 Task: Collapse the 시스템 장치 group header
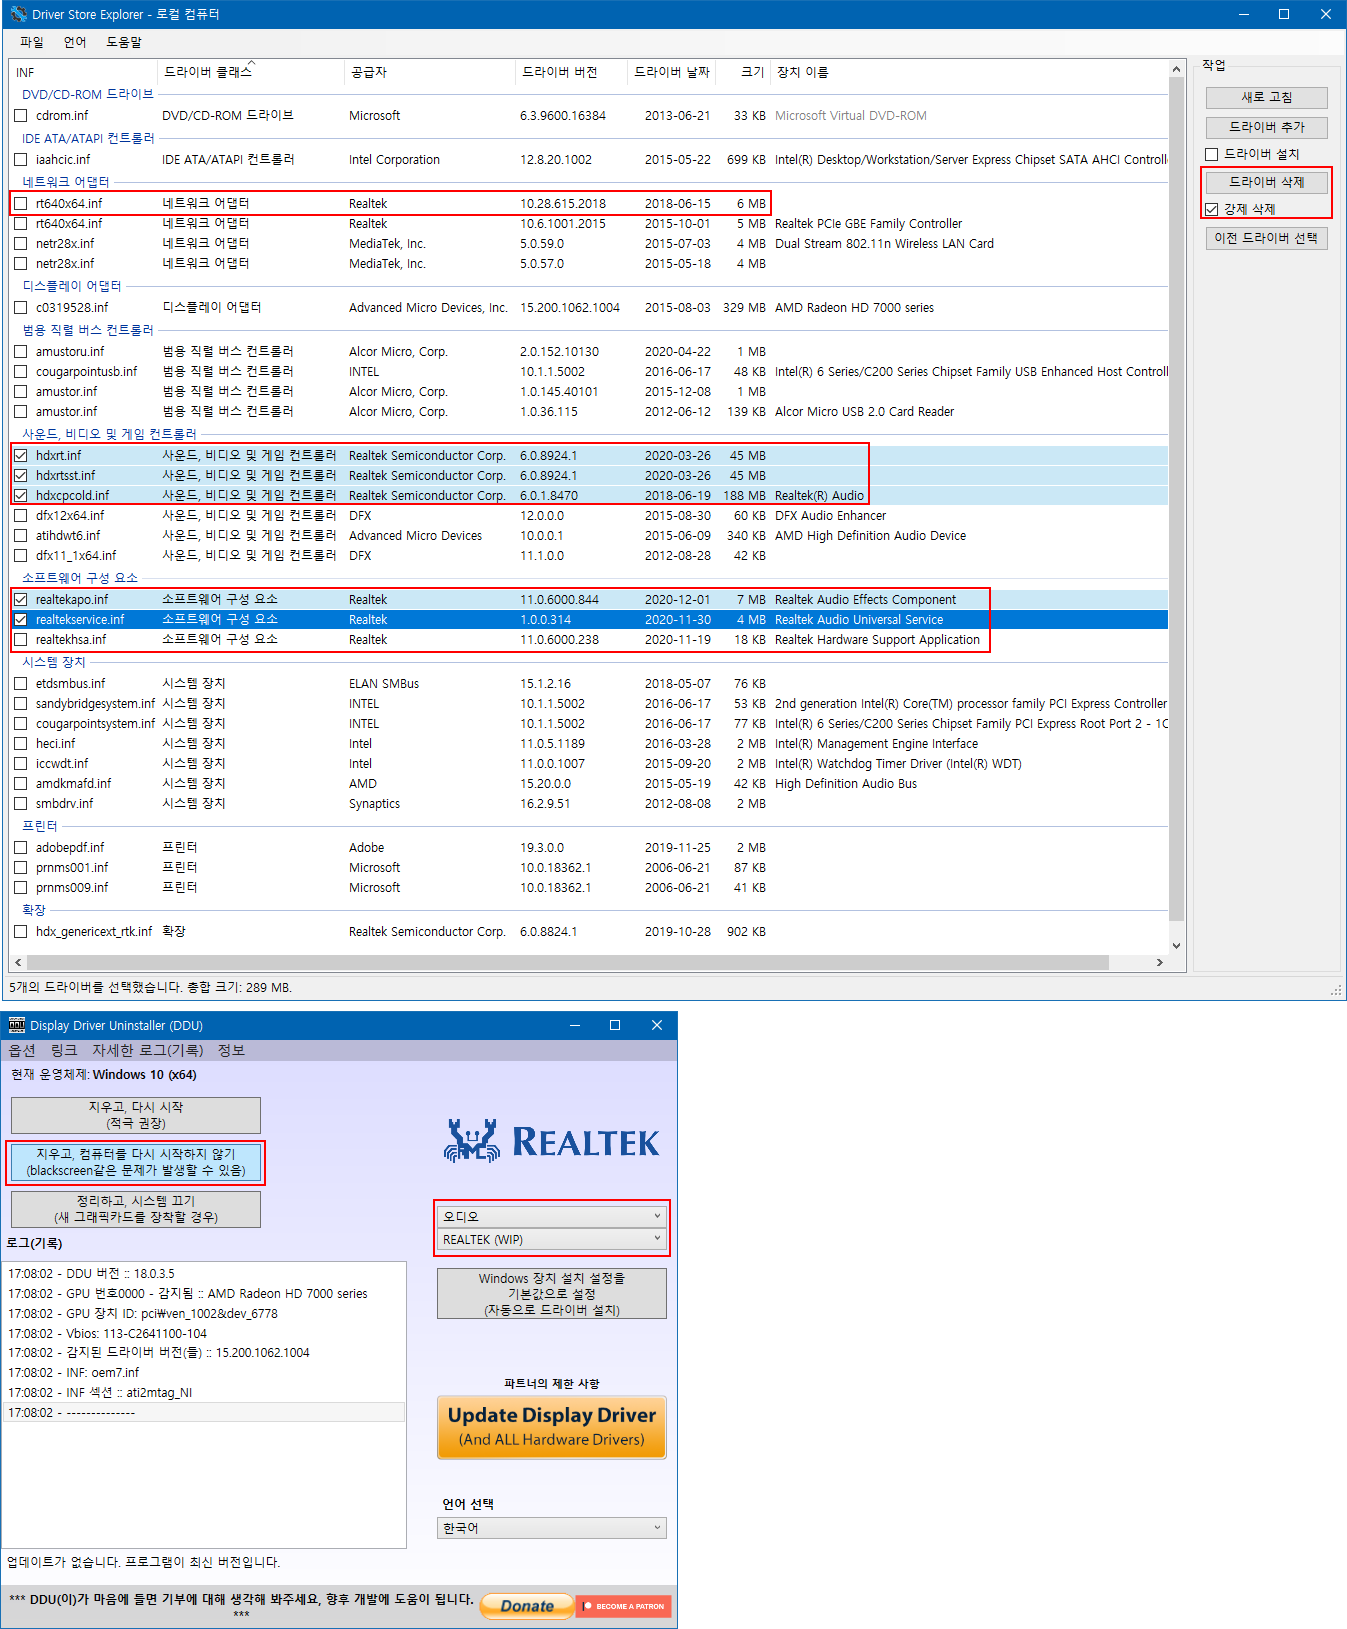[54, 662]
